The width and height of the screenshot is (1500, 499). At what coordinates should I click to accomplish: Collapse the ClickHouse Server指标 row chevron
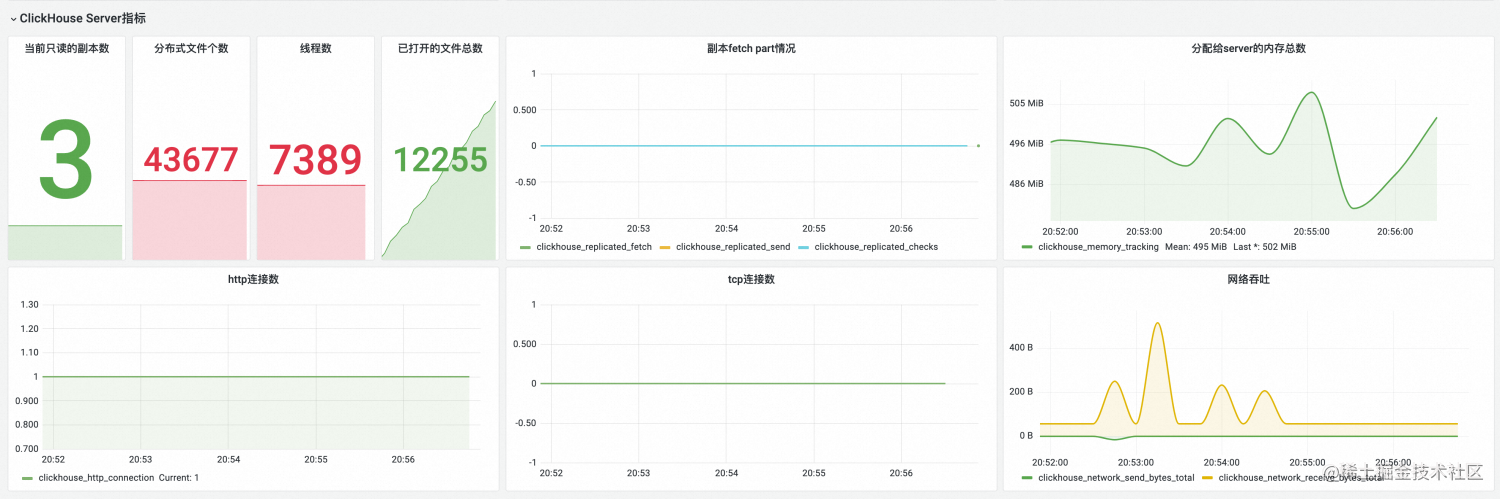(x=13, y=19)
